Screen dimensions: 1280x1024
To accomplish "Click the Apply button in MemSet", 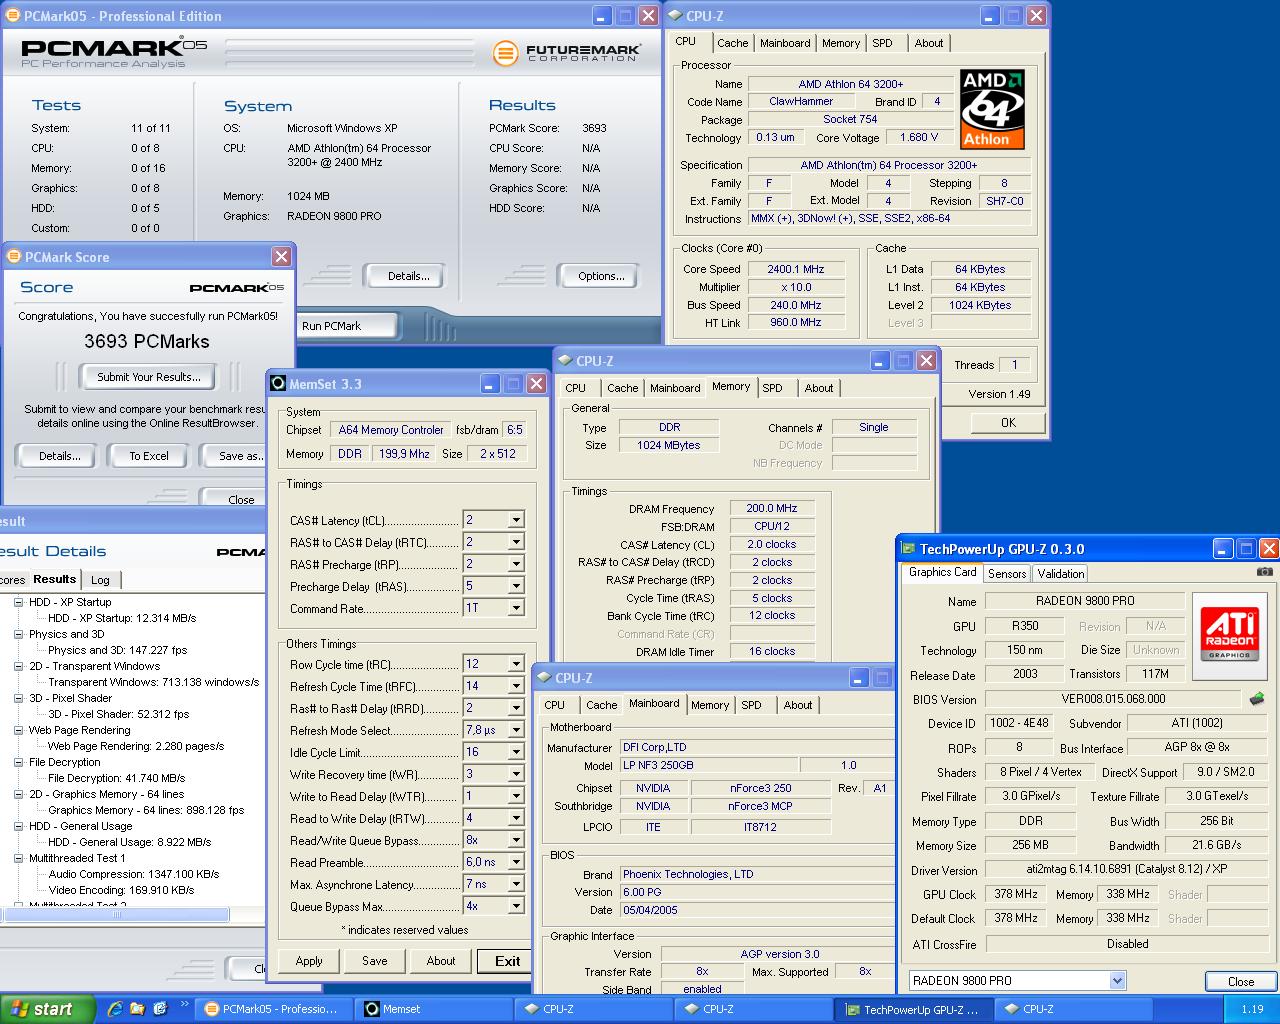I will (309, 961).
